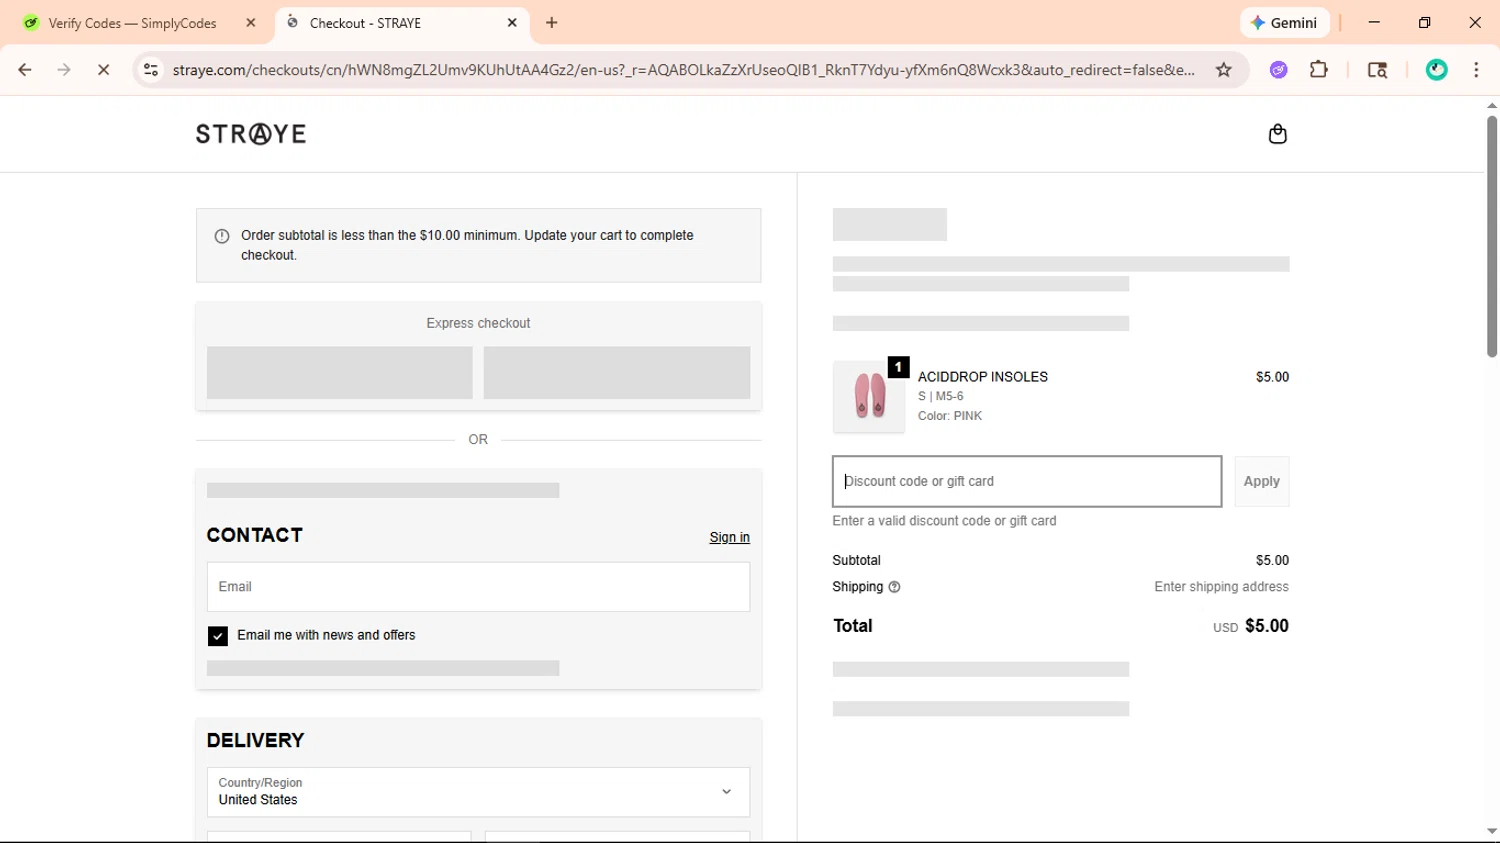Switch to Checkout - STRAYE tab
Screen dimensions: 1500x843
tap(400, 23)
